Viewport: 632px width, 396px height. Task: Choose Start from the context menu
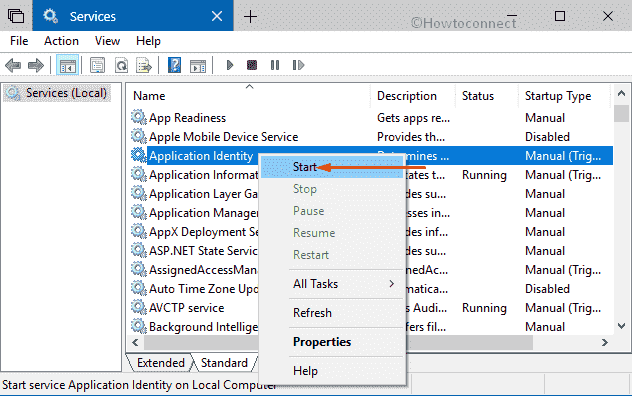(332, 167)
